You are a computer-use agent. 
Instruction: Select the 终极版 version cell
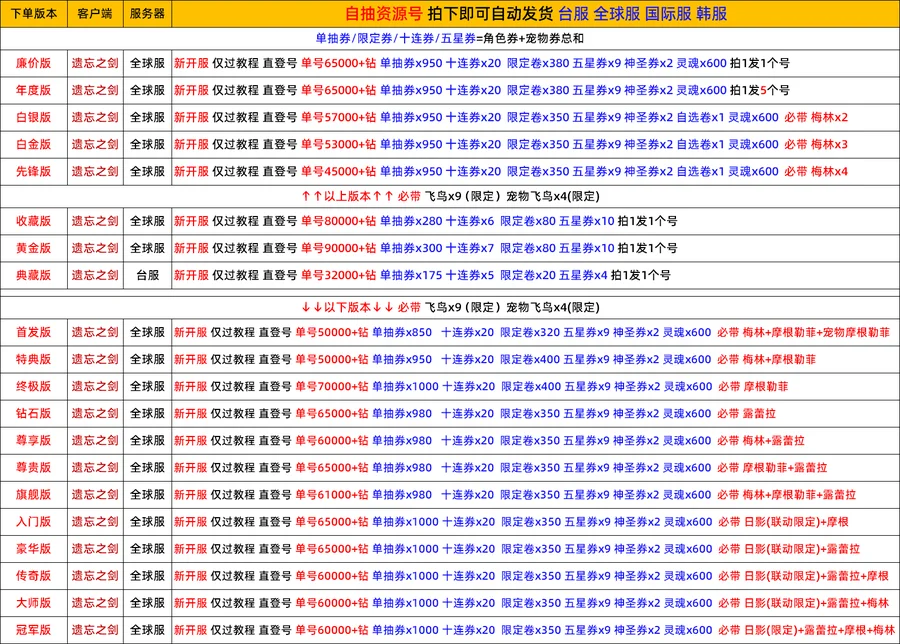(33, 386)
